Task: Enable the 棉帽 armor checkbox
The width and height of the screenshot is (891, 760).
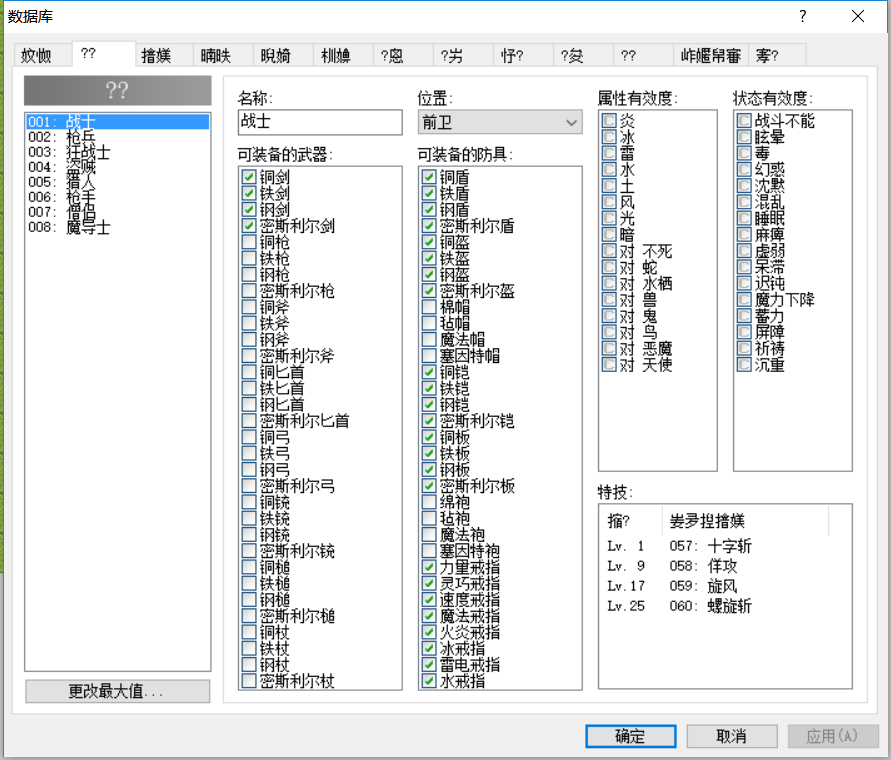Action: 429,307
